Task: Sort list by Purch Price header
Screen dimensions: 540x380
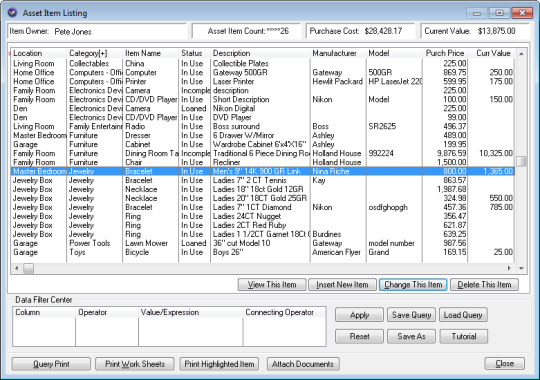Action: (445, 53)
